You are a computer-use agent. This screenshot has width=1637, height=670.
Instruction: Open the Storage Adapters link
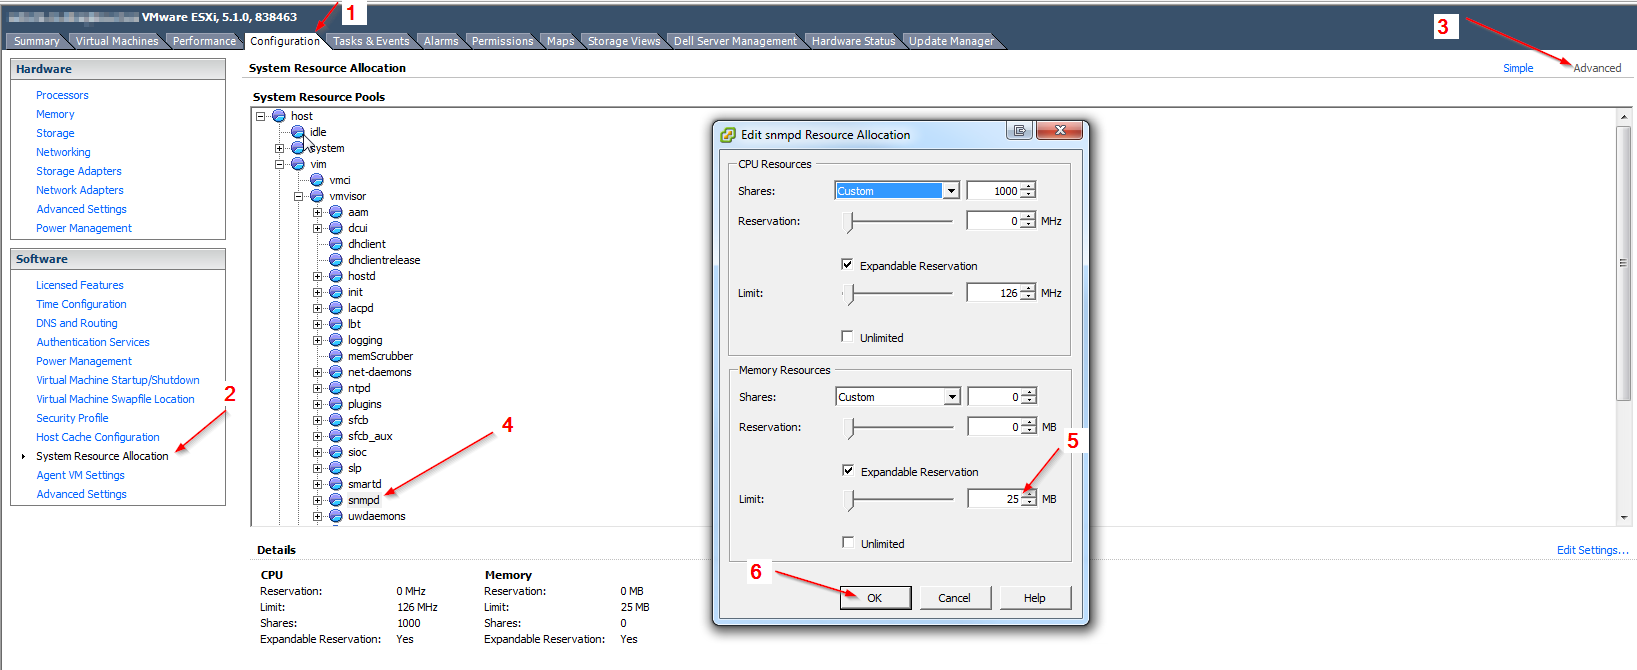pos(79,171)
